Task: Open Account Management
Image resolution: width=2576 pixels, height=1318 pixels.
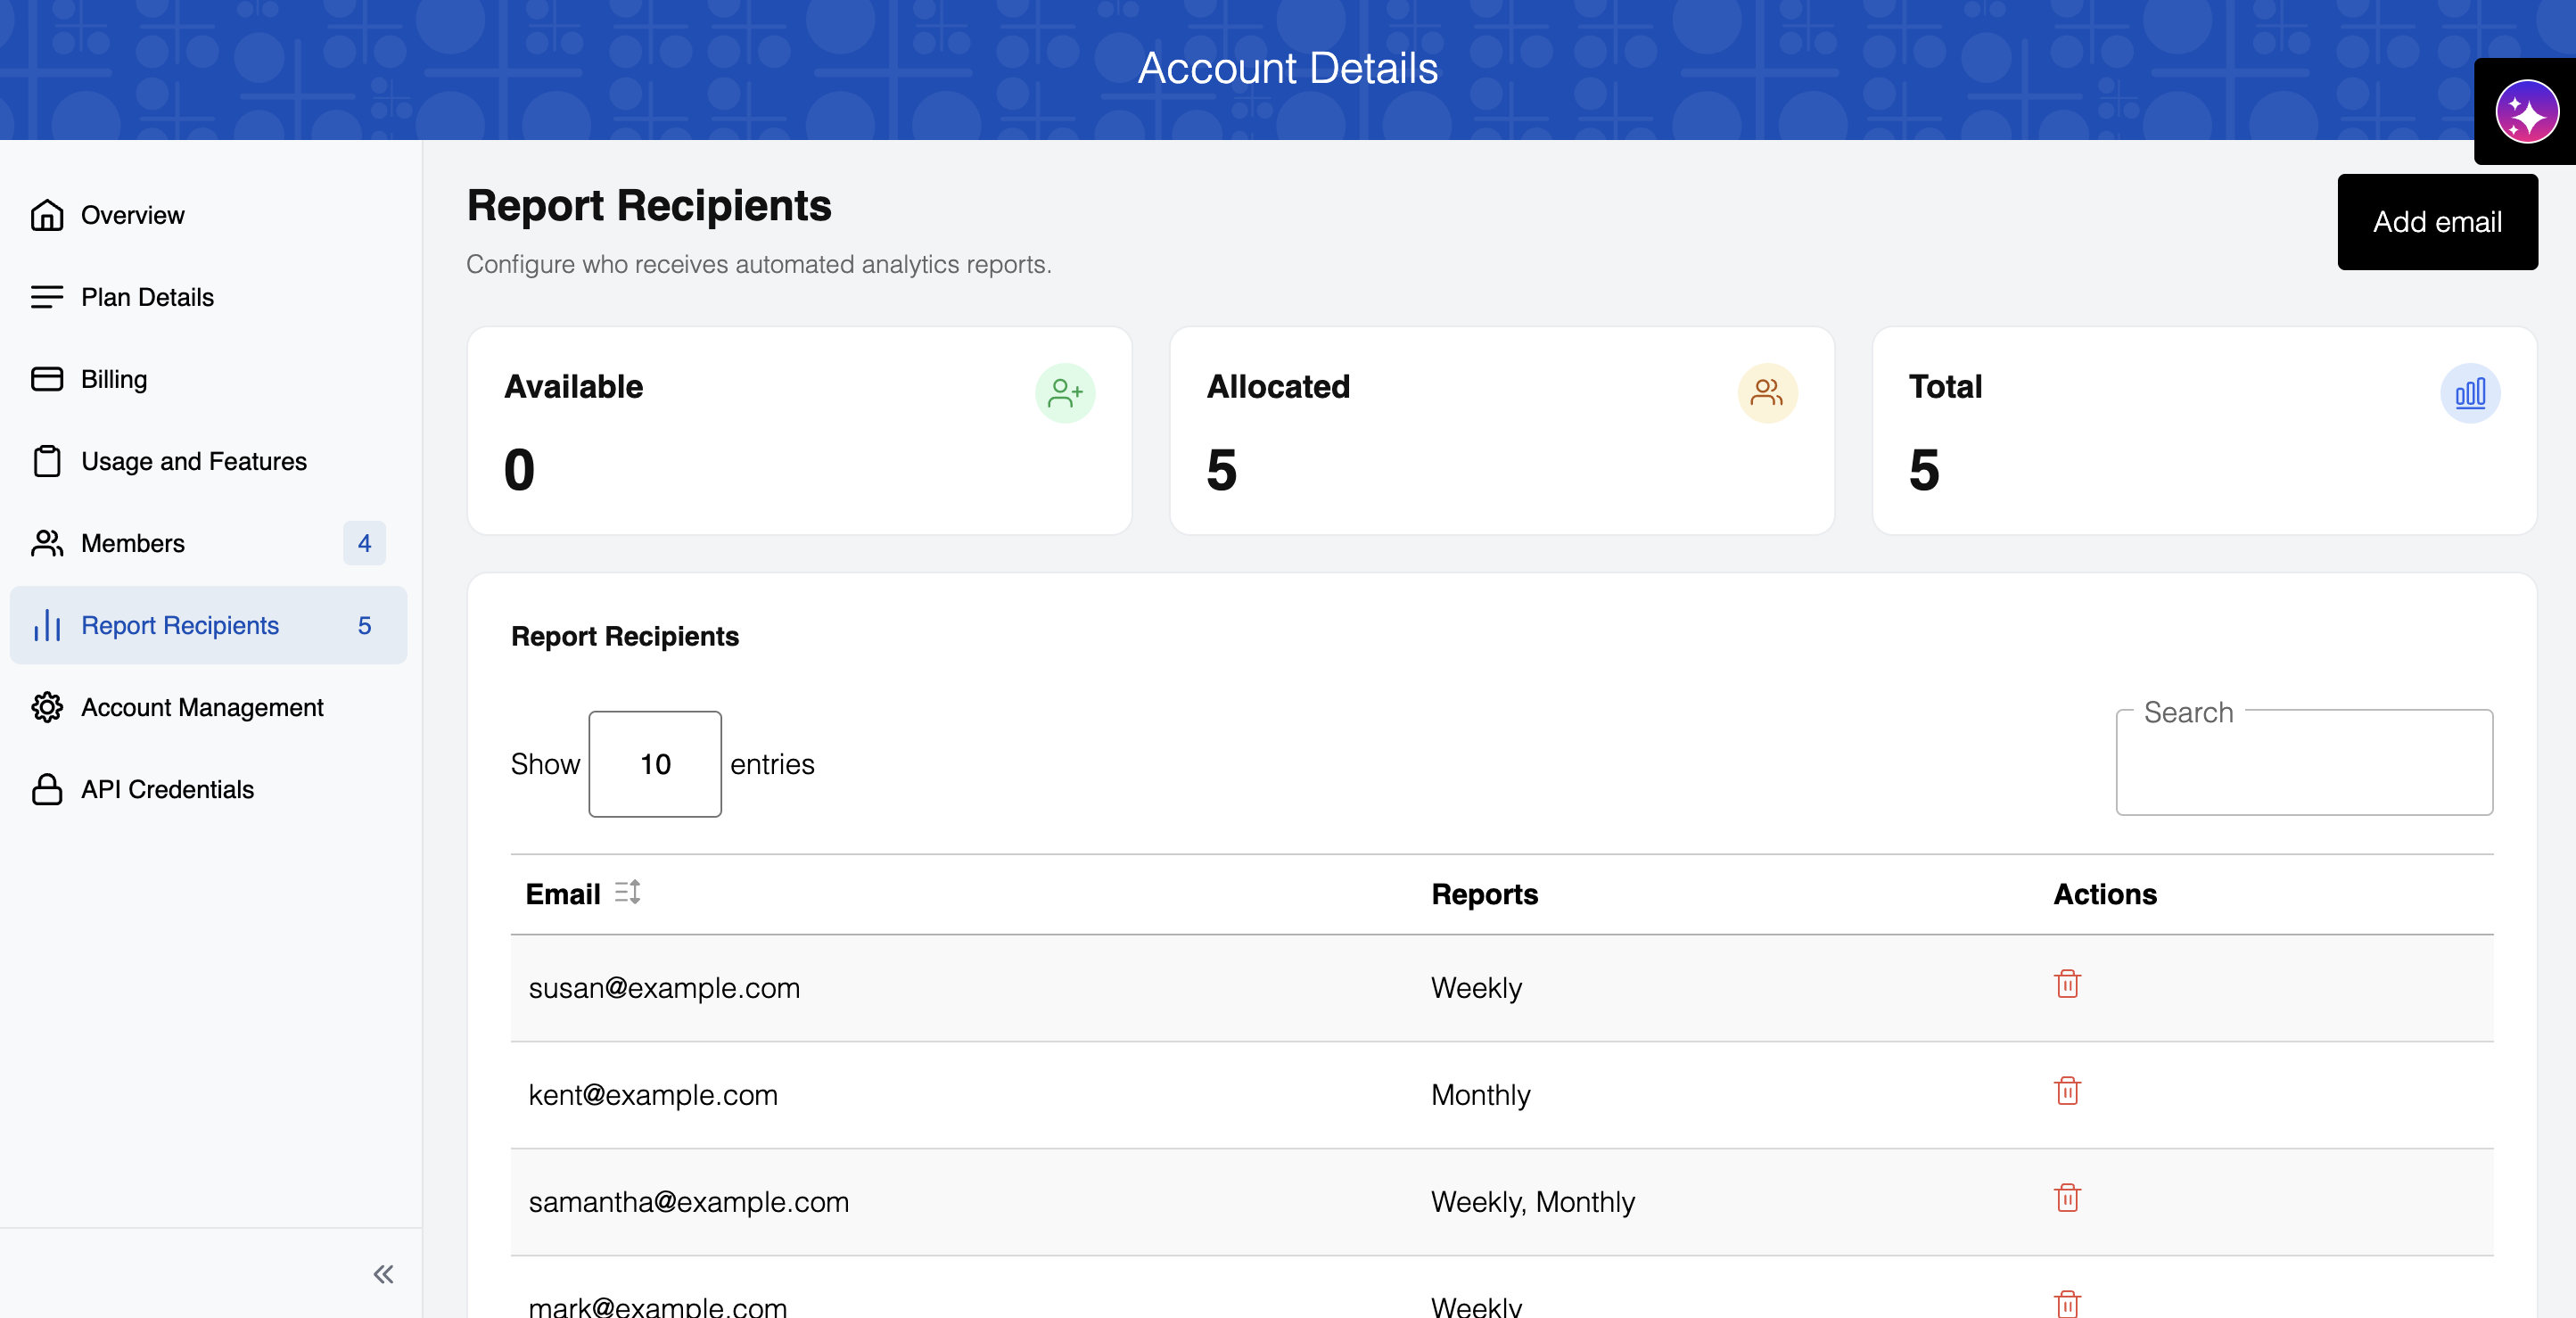Action: 208,707
